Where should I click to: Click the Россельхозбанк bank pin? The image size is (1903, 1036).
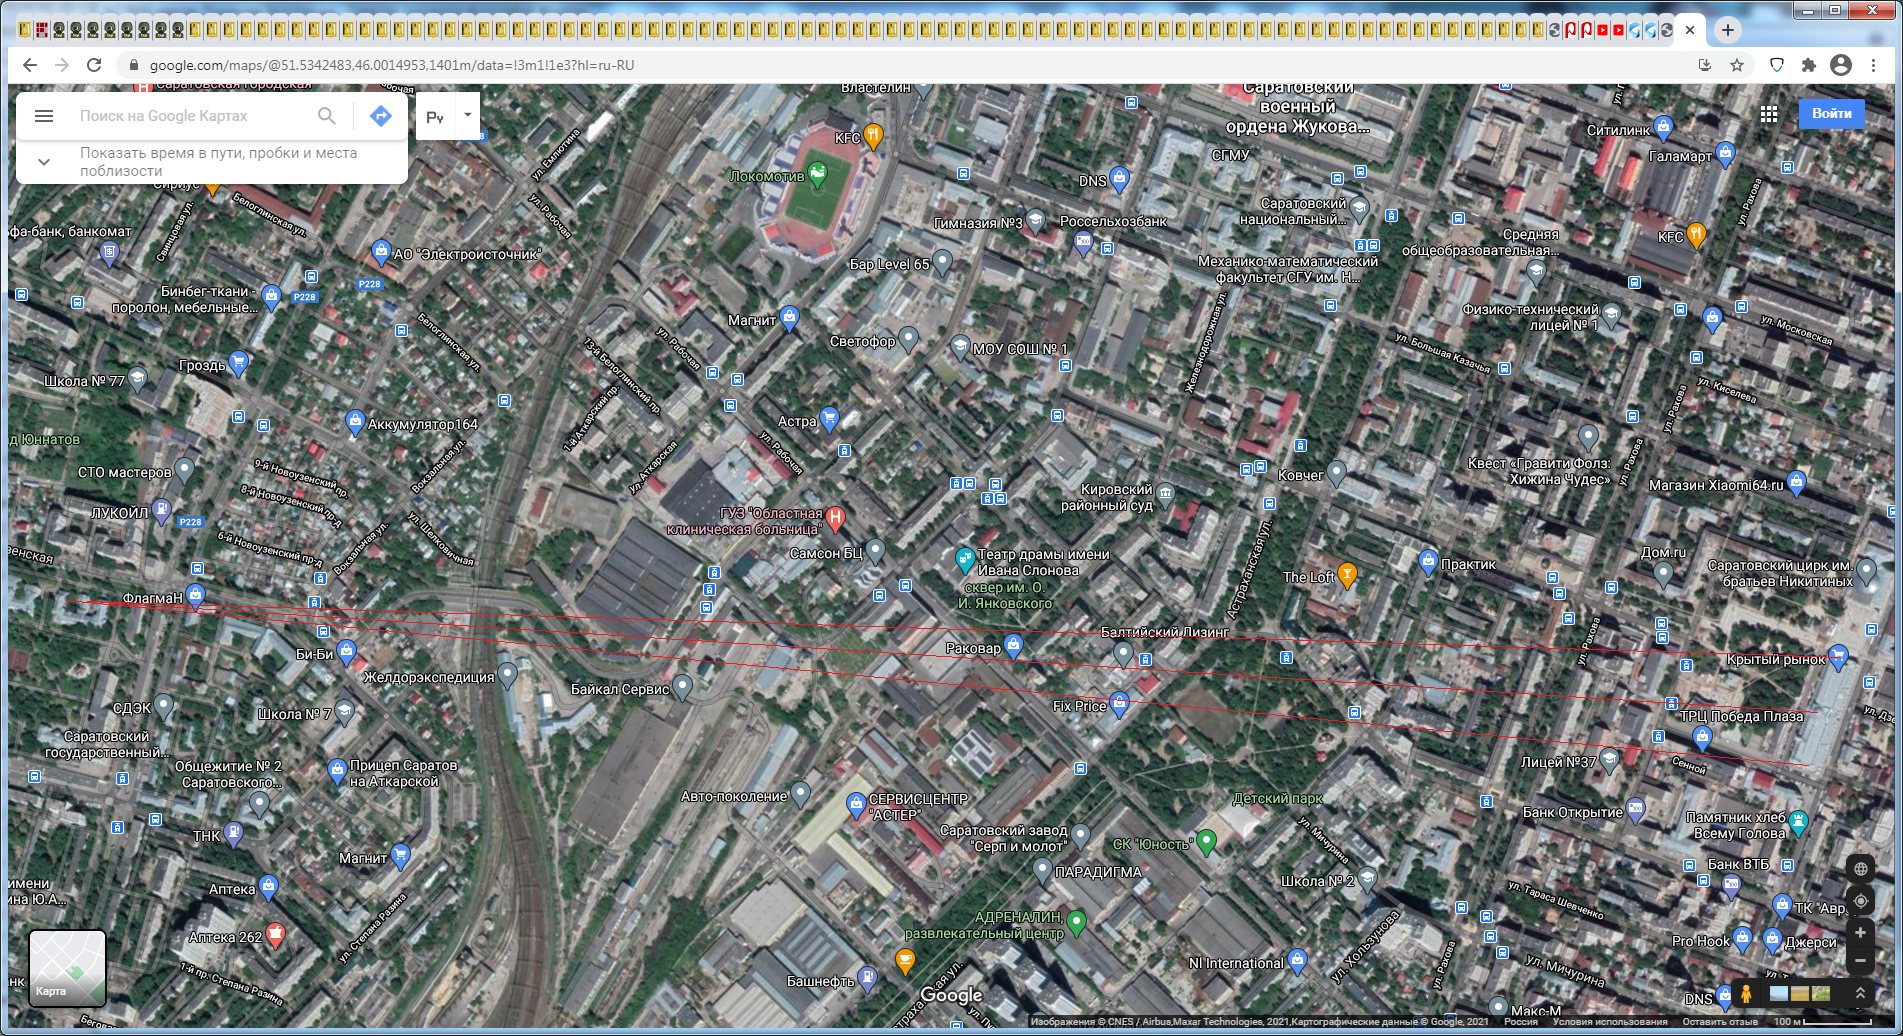point(1083,244)
